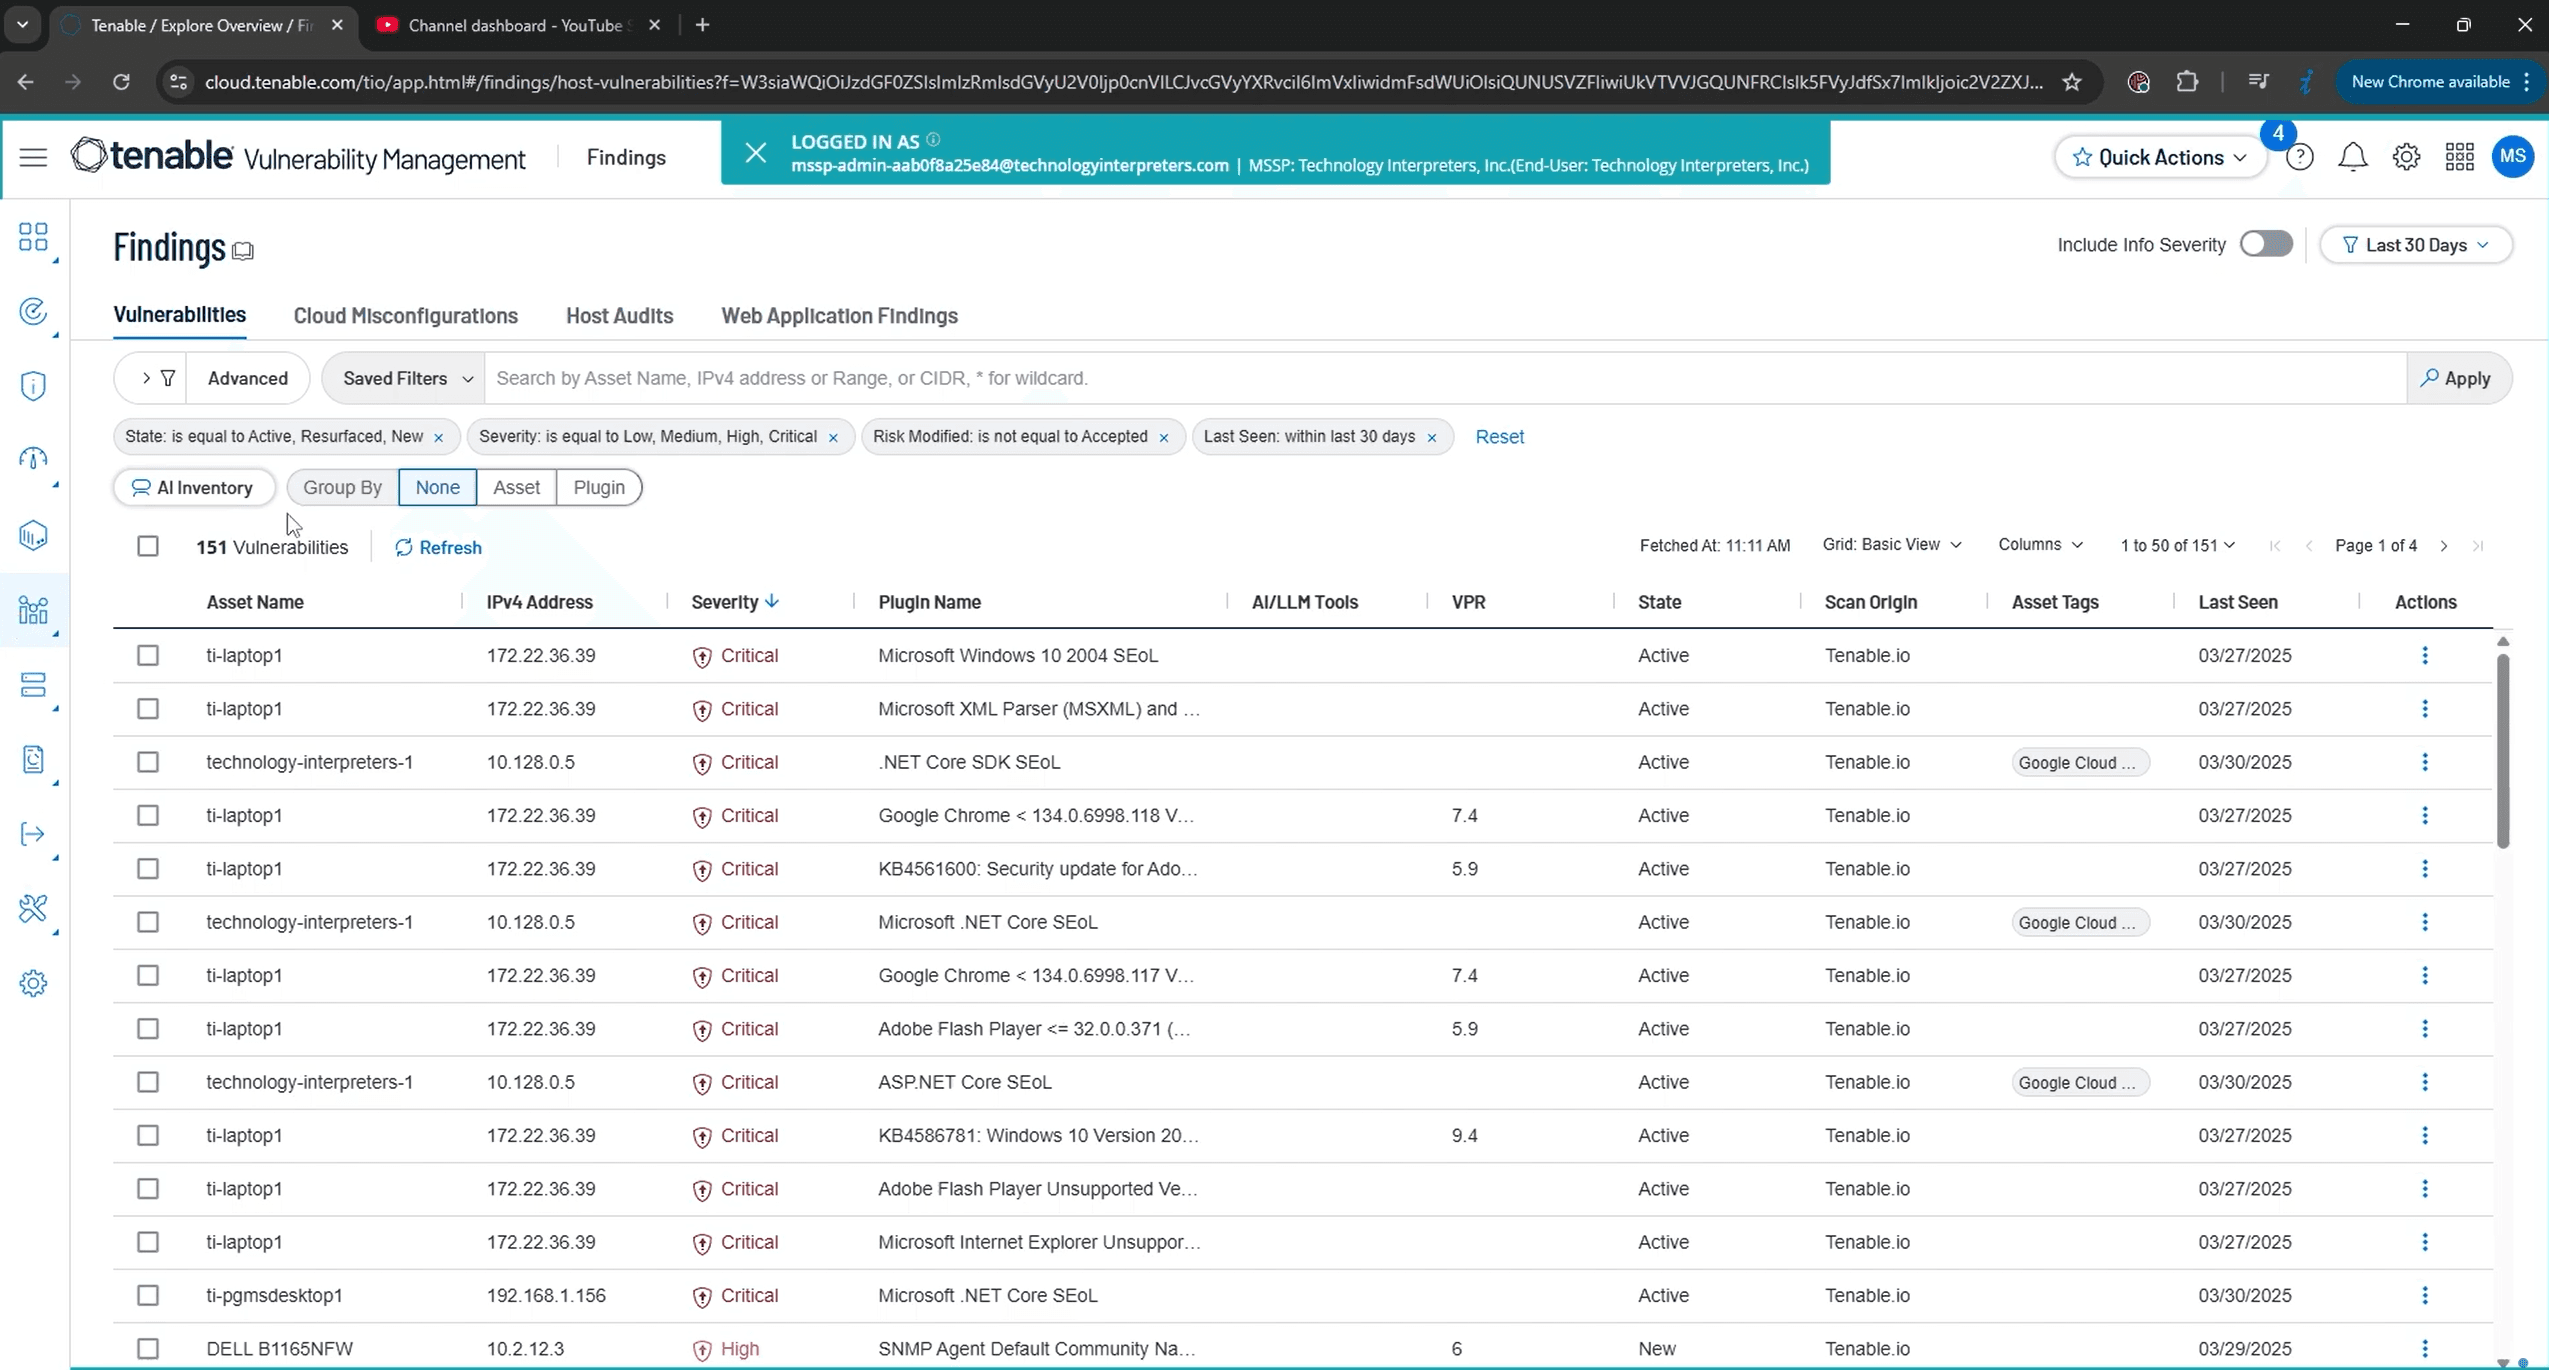Open the hexagon assets icon in sidebar
Screen dimensions: 2549x1370
coord(33,534)
